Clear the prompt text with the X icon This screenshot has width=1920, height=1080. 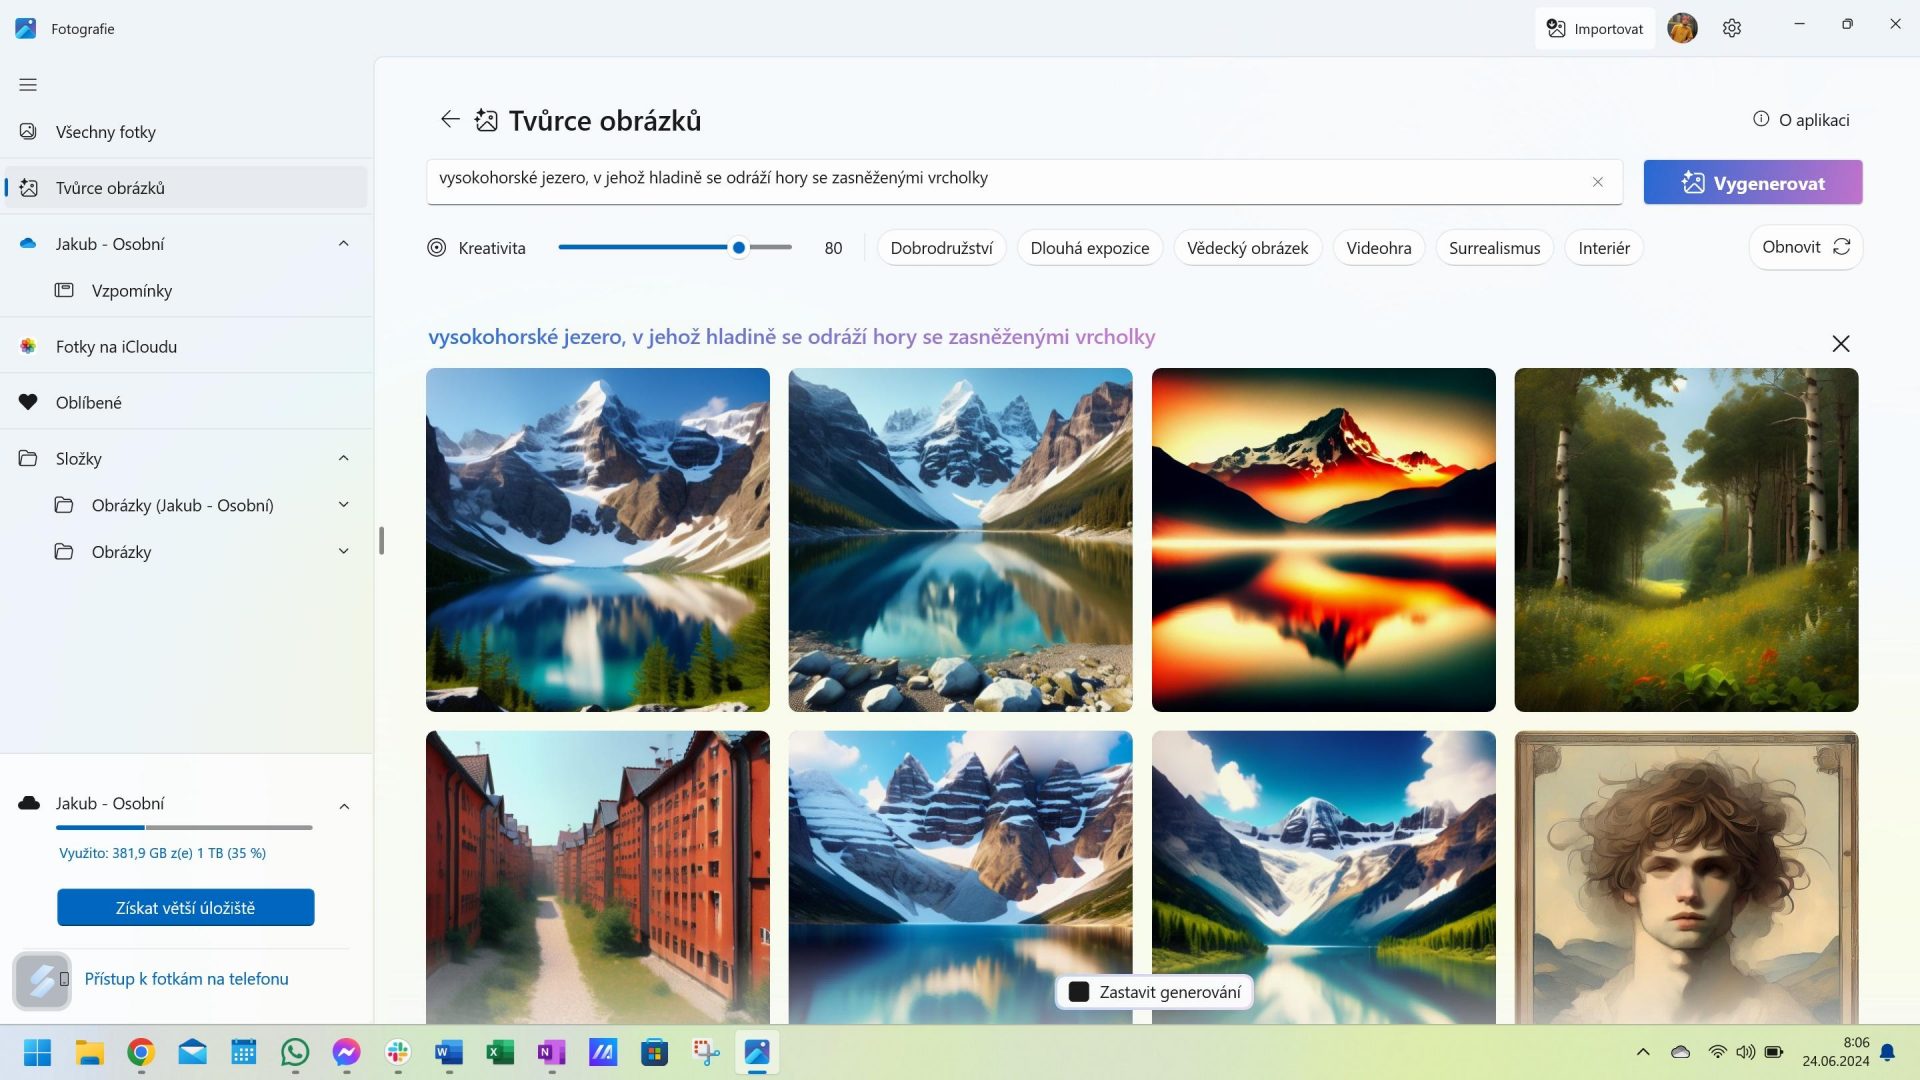[1597, 182]
